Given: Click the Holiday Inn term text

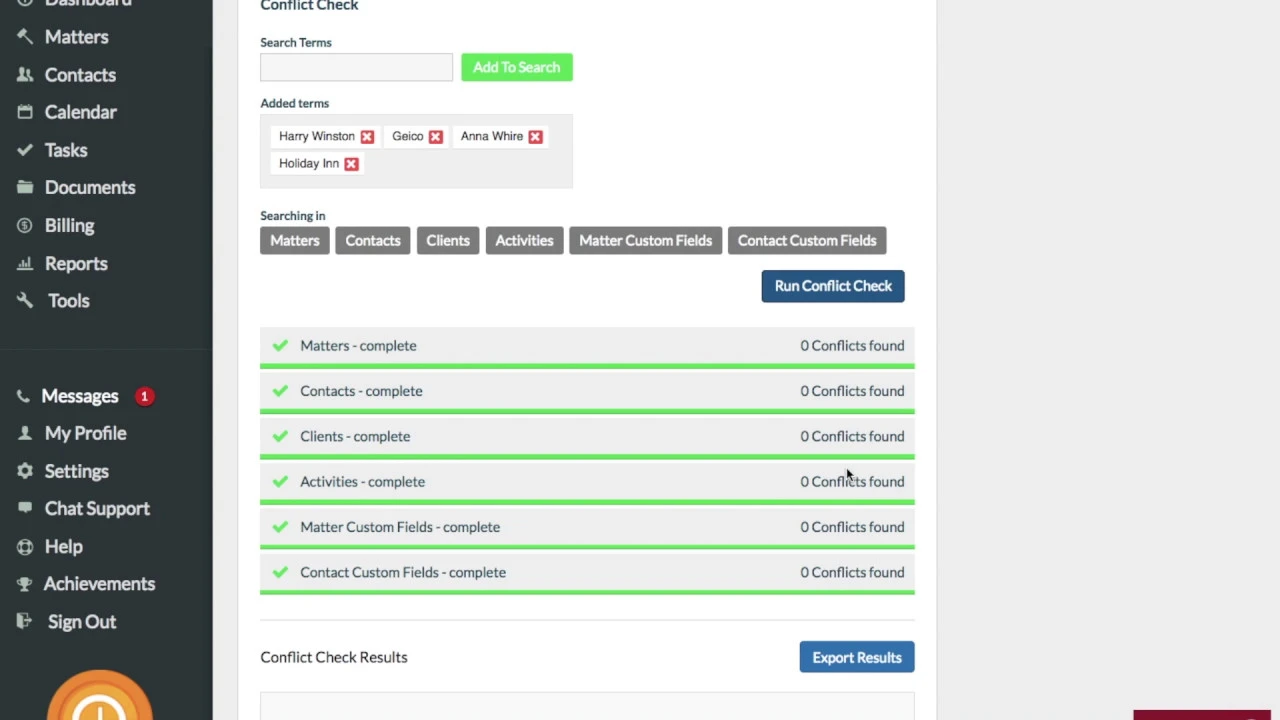Looking at the screenshot, I should coord(309,163).
